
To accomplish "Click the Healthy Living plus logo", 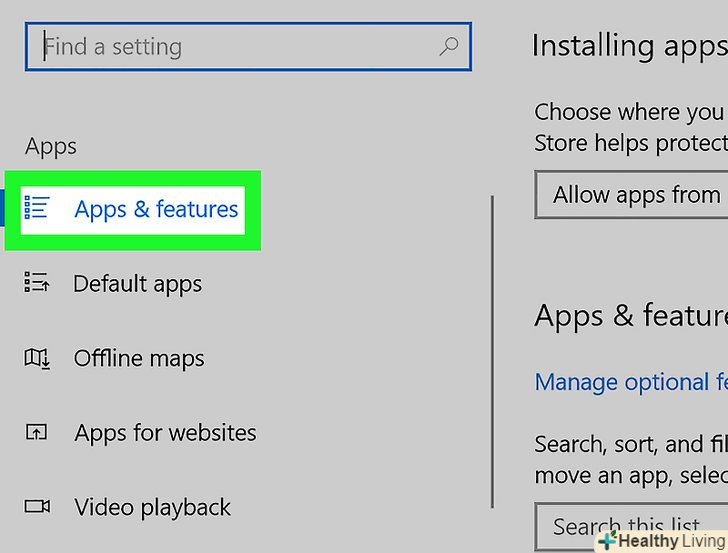I will (607, 540).
